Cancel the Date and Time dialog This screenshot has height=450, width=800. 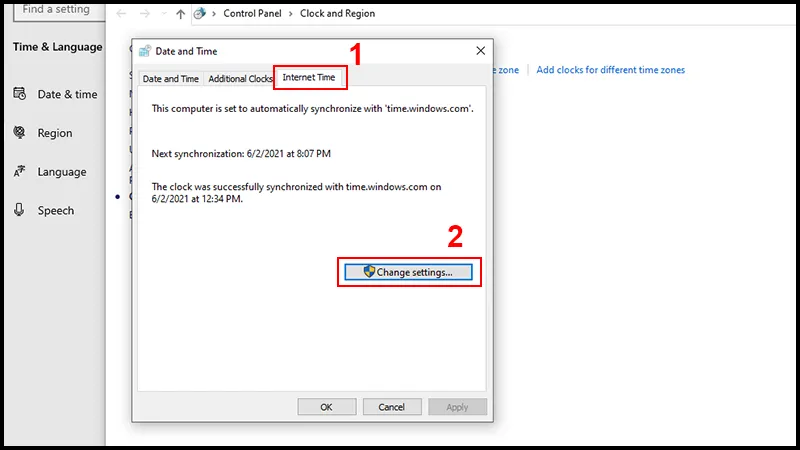tap(392, 407)
